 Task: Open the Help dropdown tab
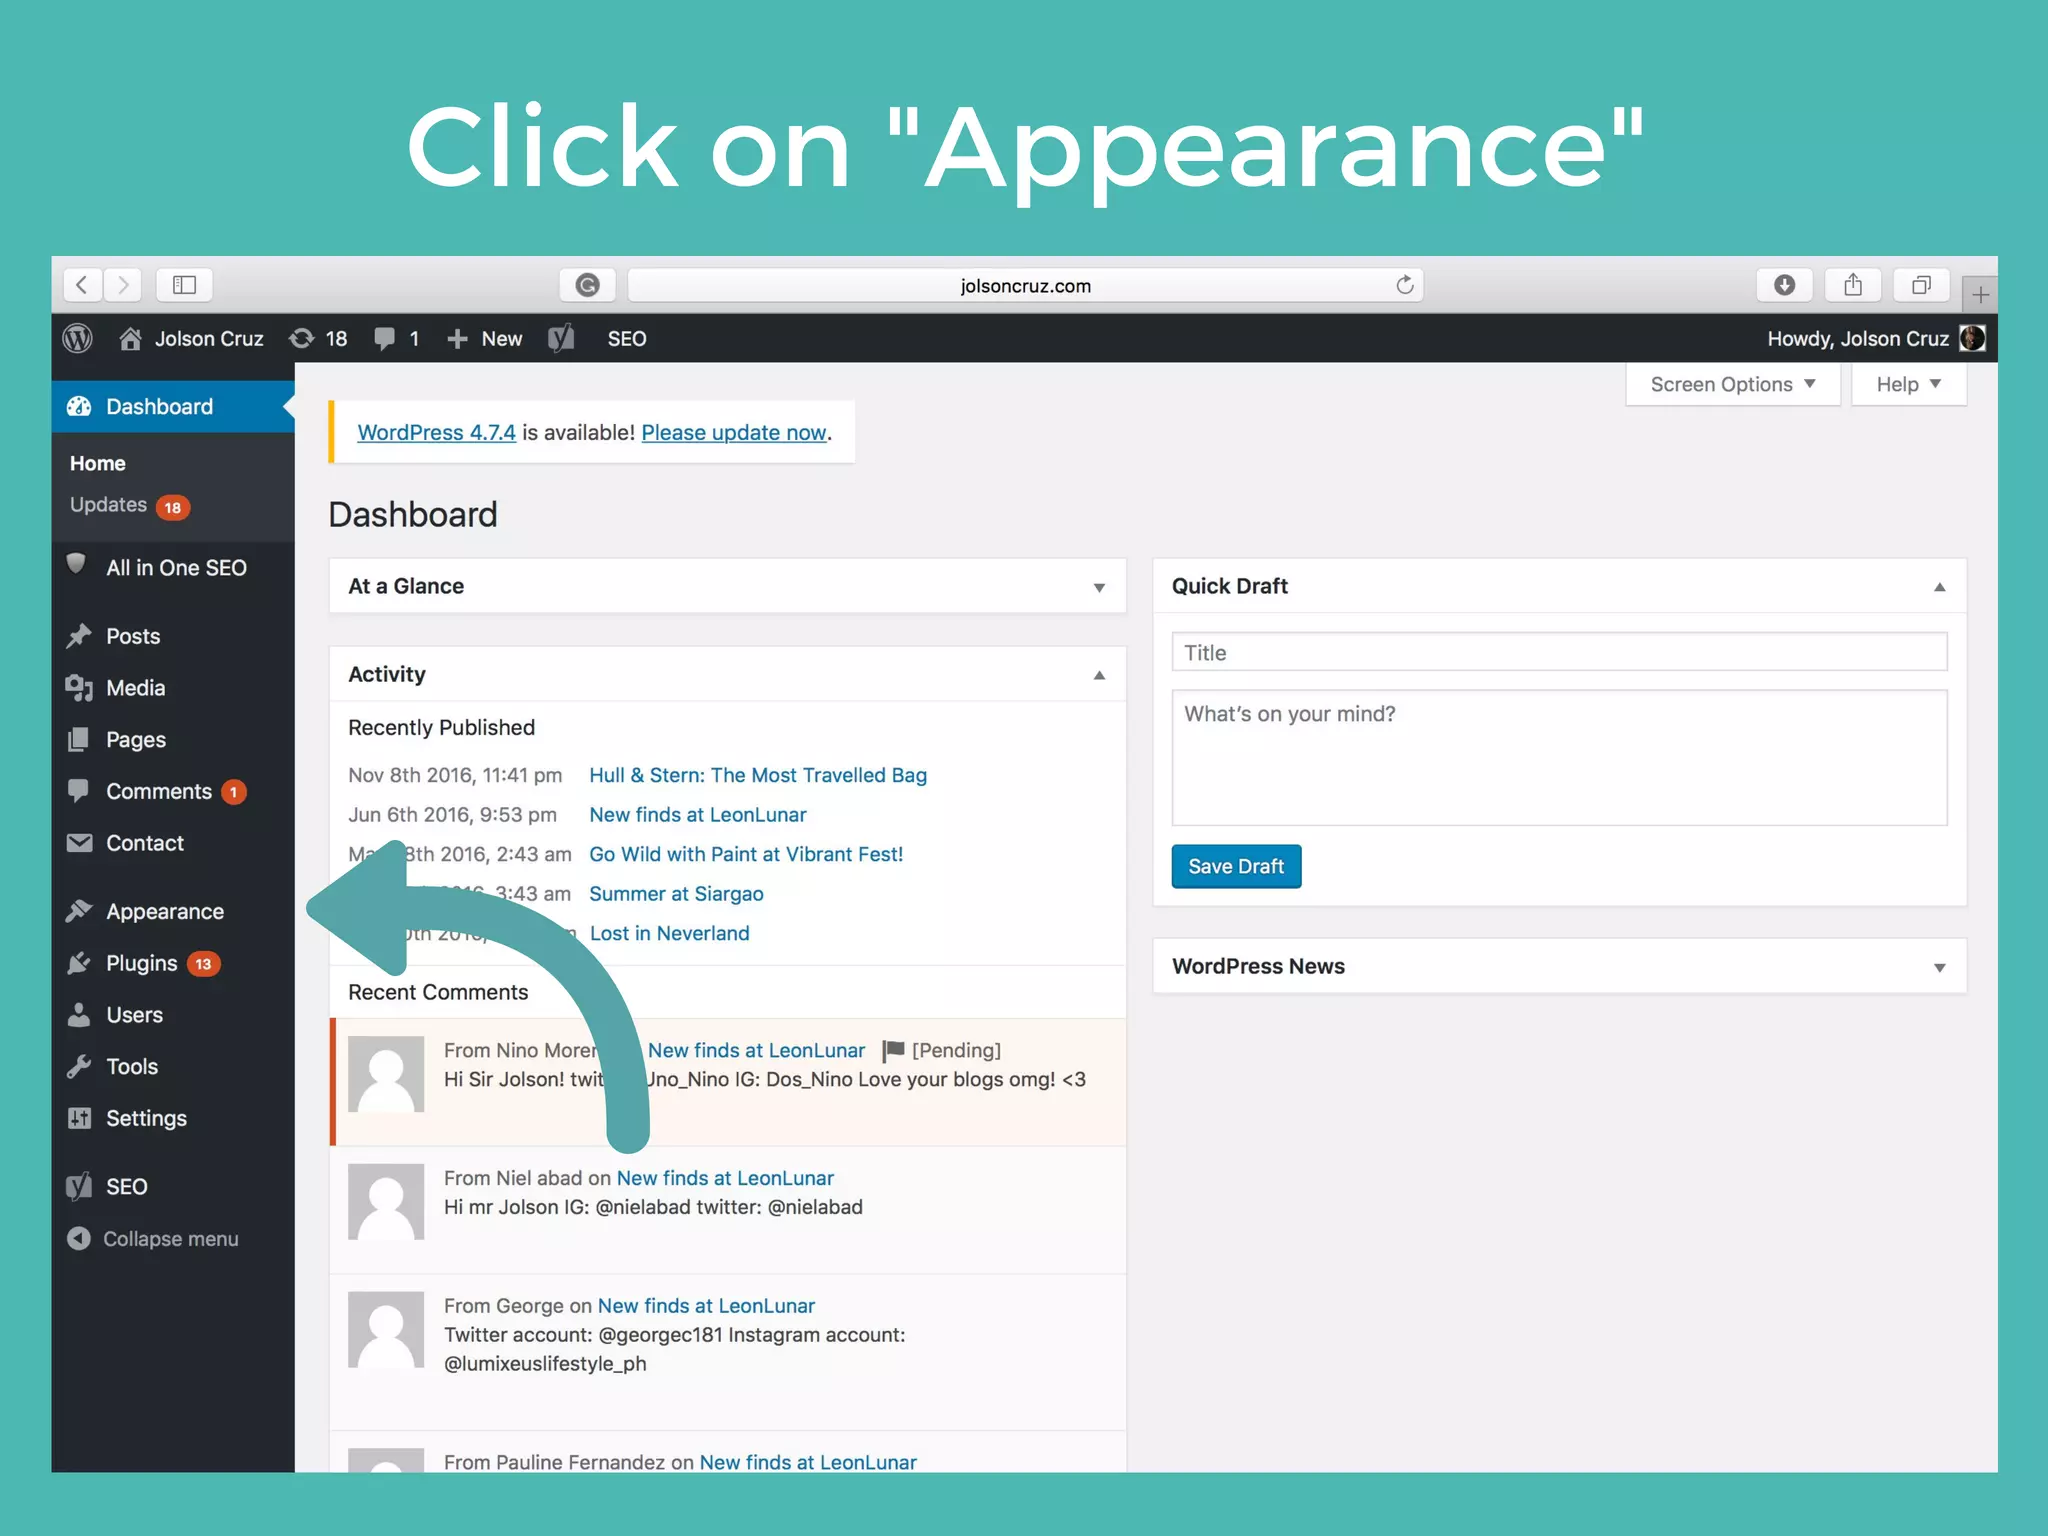click(x=1908, y=384)
